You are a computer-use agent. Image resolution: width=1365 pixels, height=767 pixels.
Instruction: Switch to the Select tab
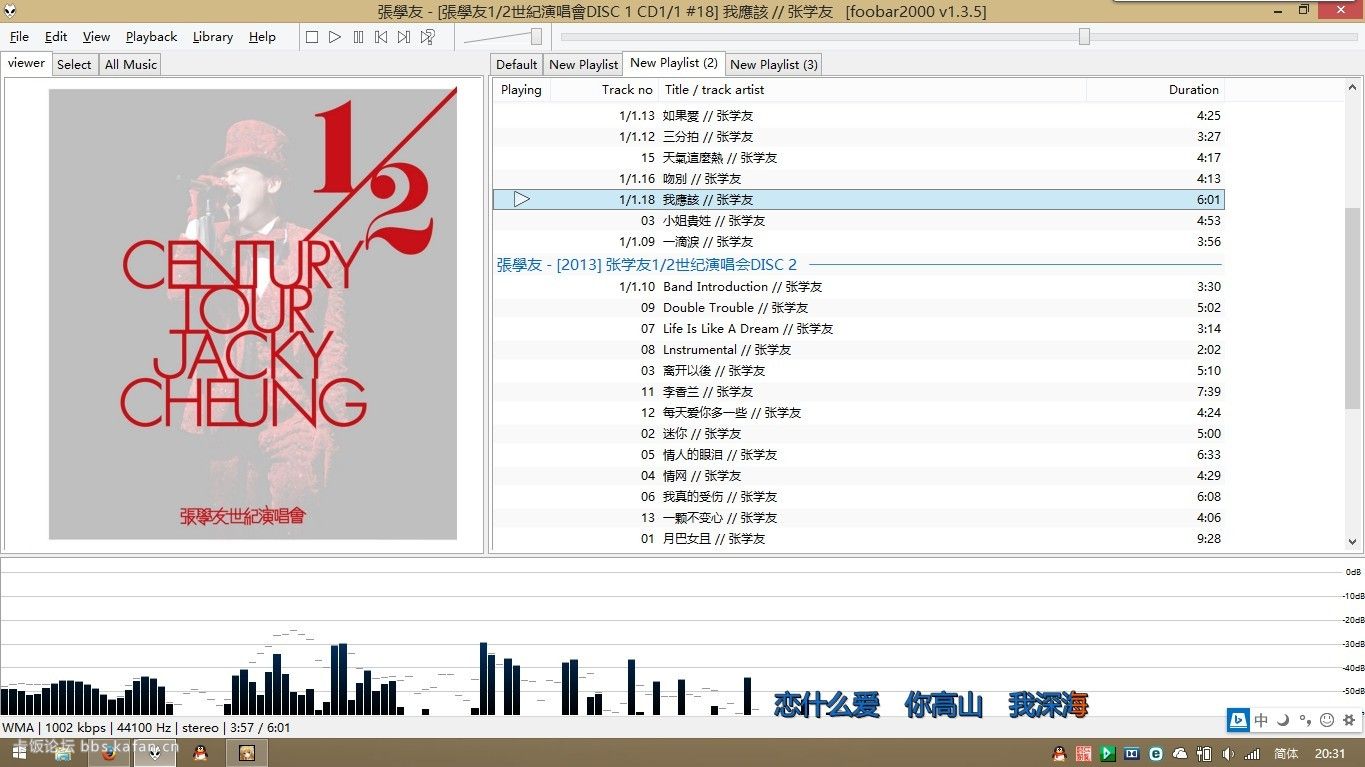point(74,65)
